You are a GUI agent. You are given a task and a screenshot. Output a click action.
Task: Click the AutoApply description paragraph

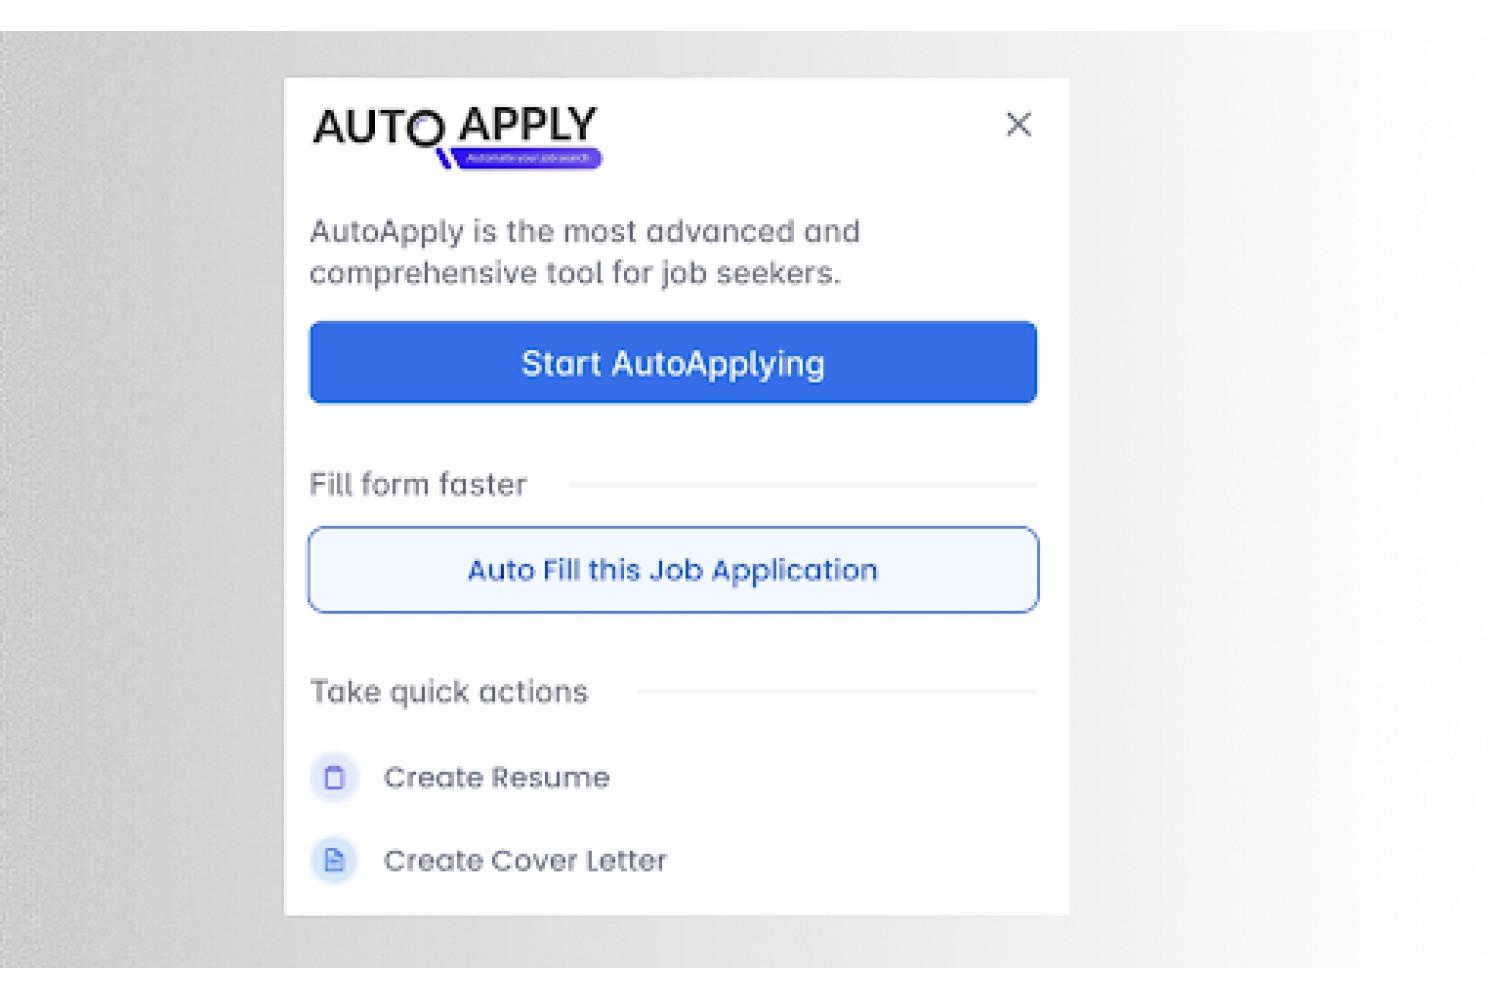(x=585, y=252)
